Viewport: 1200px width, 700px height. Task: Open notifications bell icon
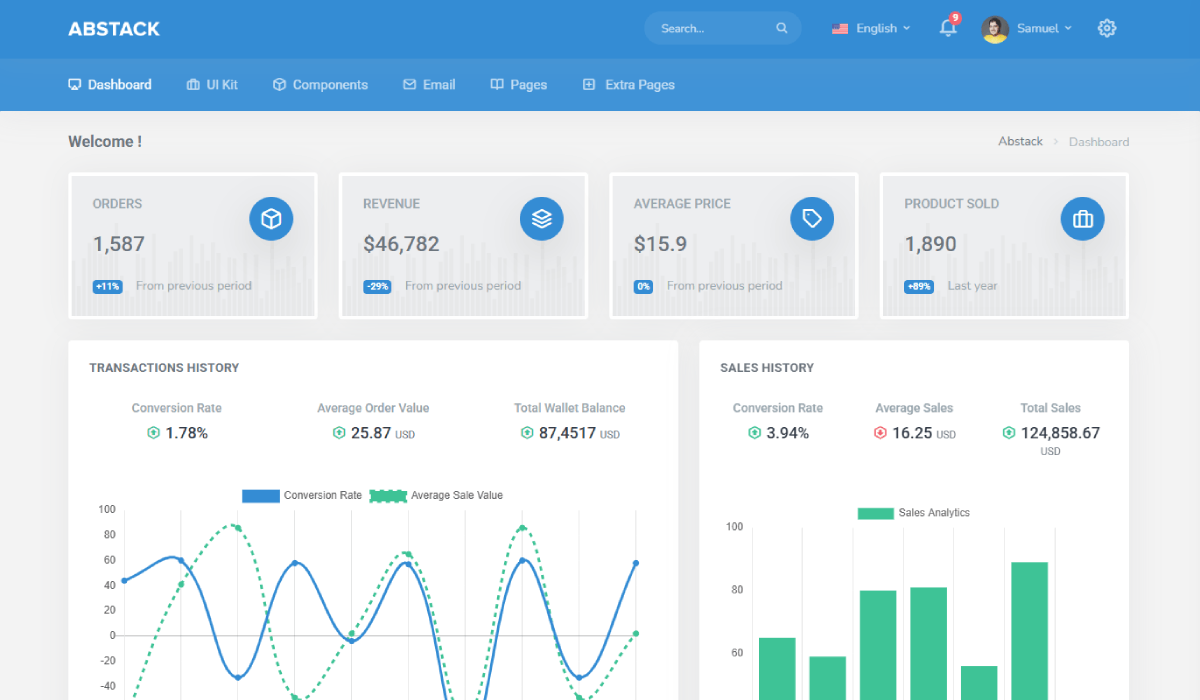click(x=948, y=28)
